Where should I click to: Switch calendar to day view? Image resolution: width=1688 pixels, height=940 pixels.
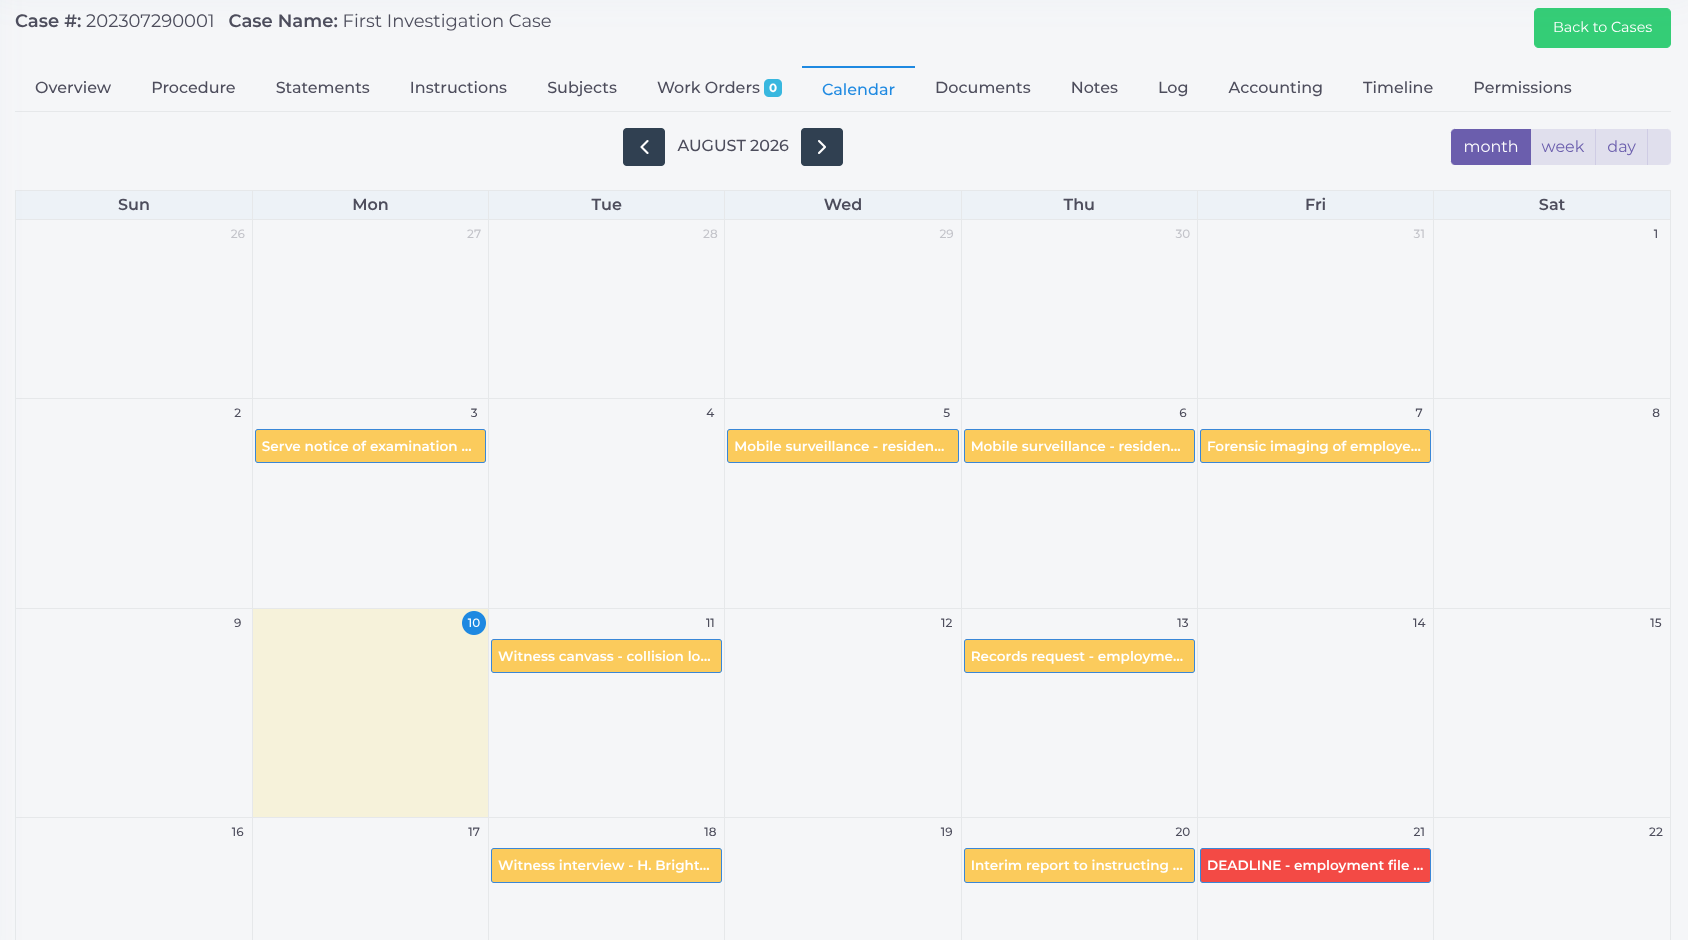1621,147
